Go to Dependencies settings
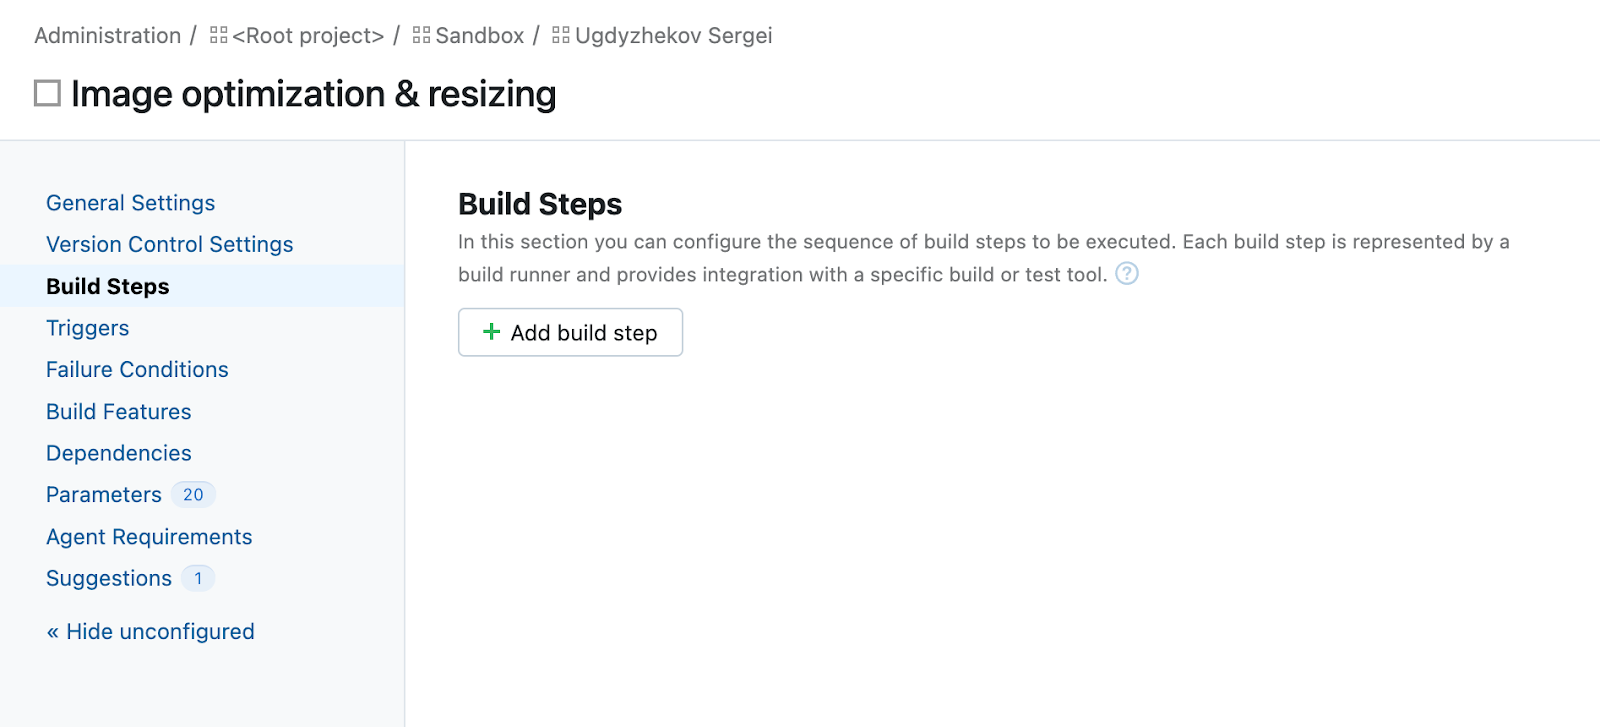Screen dimensions: 1600x727 (118, 454)
